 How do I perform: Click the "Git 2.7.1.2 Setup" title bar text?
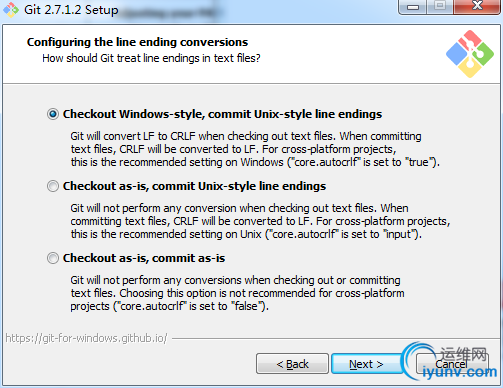(71, 10)
